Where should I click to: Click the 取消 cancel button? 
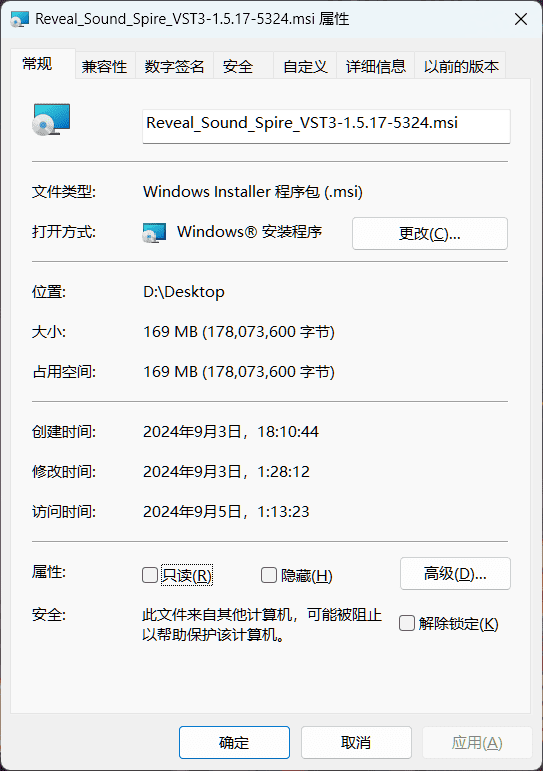point(356,742)
